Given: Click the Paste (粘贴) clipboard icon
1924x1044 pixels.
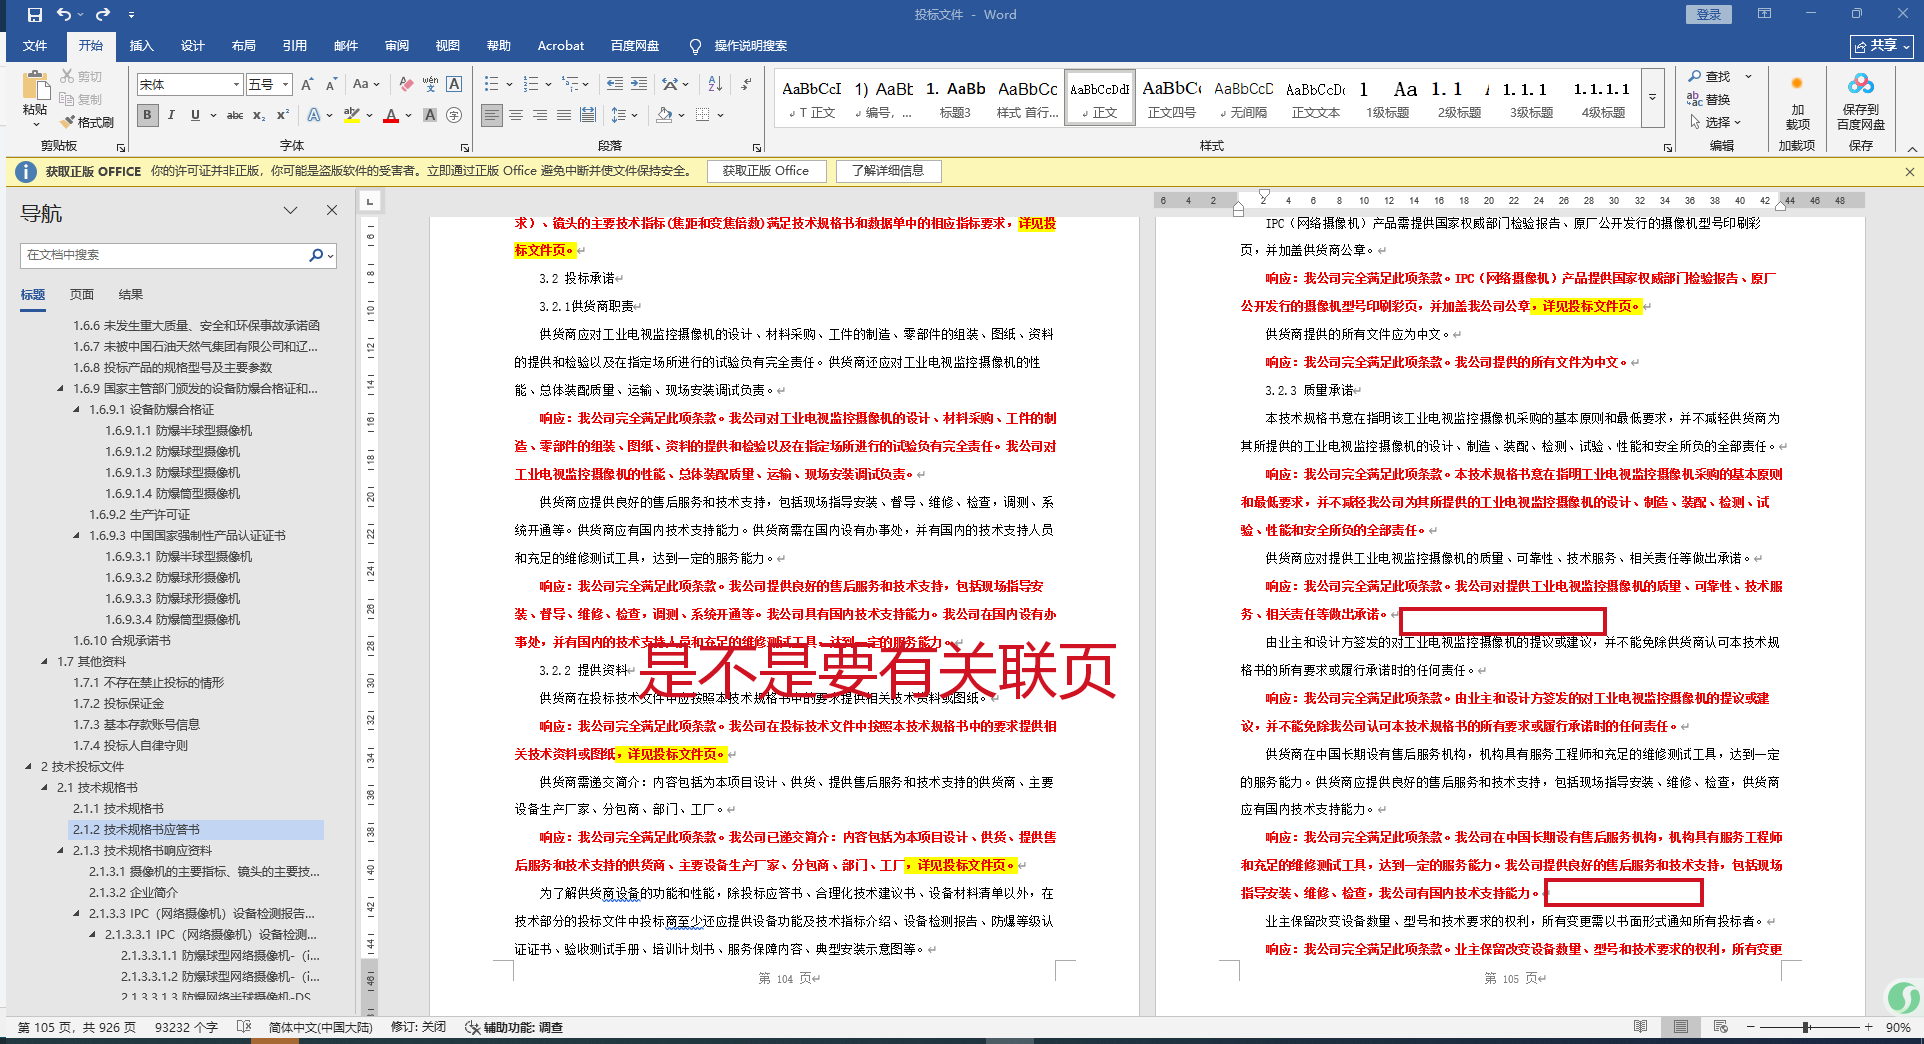Looking at the screenshot, I should click(35, 88).
